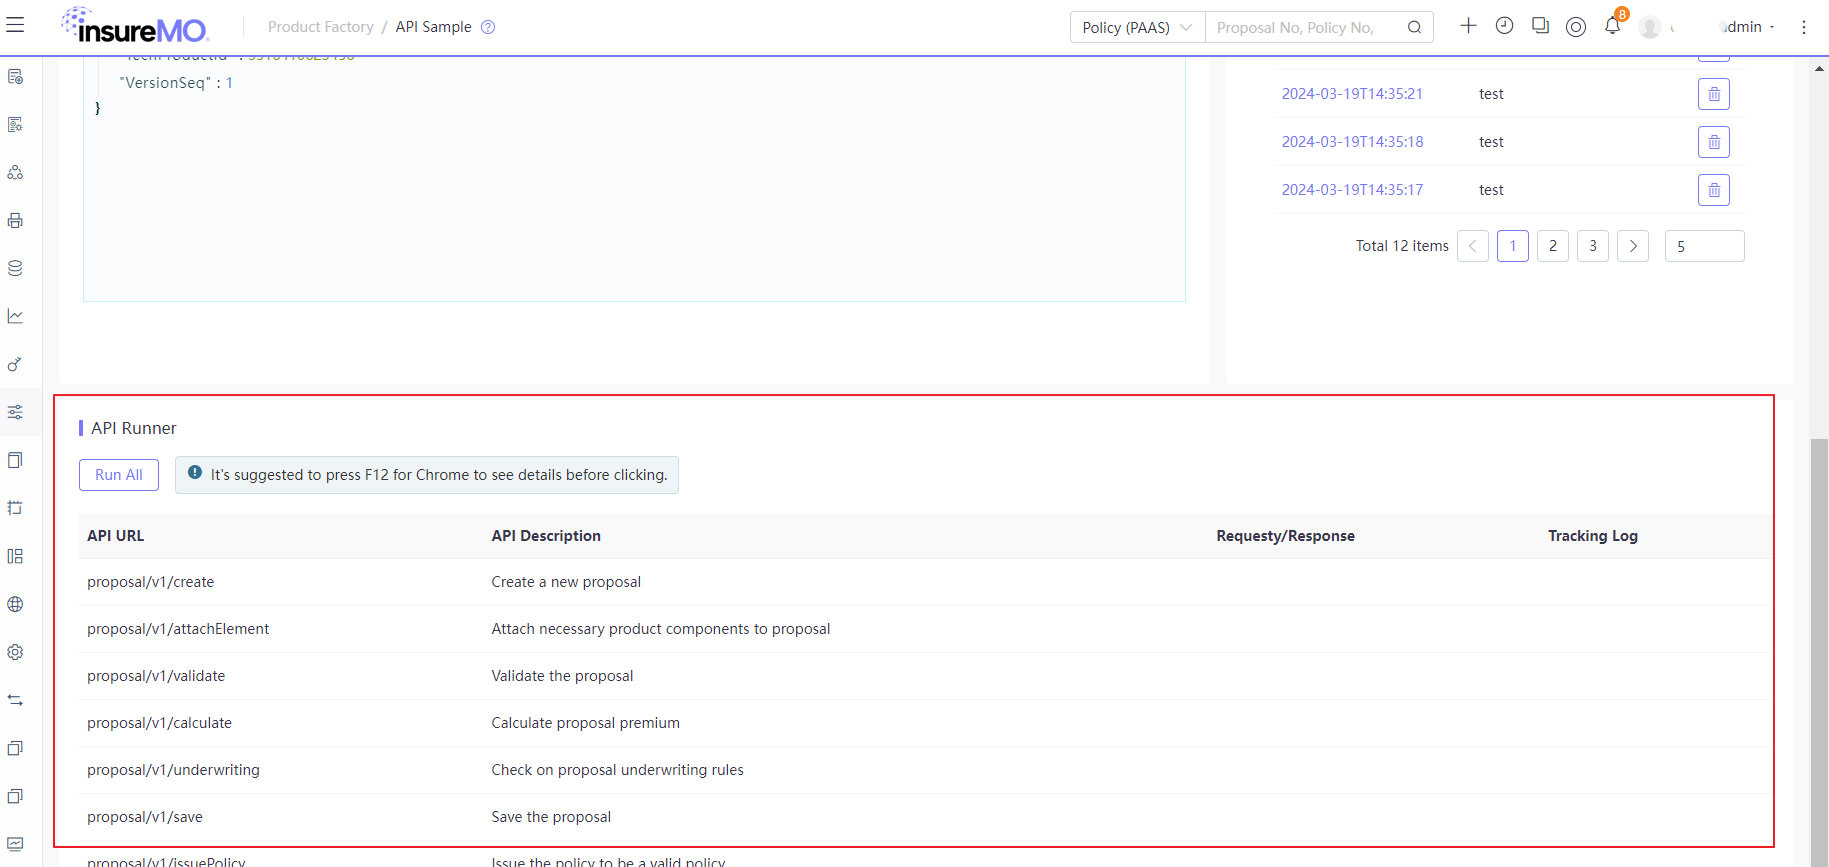Open the 2024-03-19T14:35:18 record link

click(1352, 142)
